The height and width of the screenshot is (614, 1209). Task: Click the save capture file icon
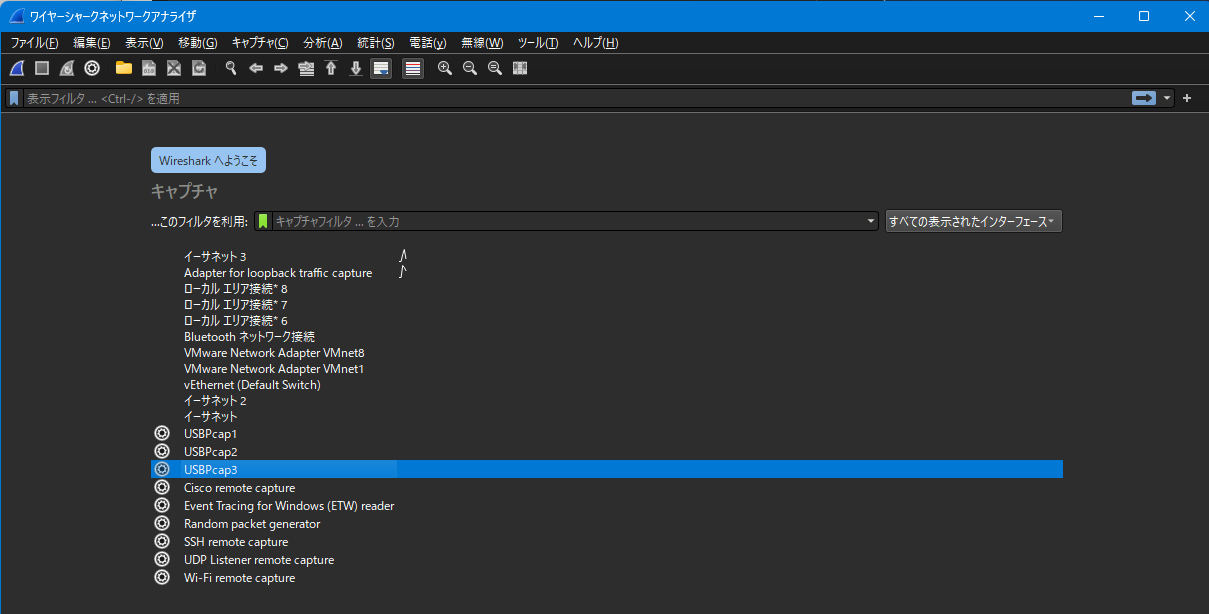[149, 68]
